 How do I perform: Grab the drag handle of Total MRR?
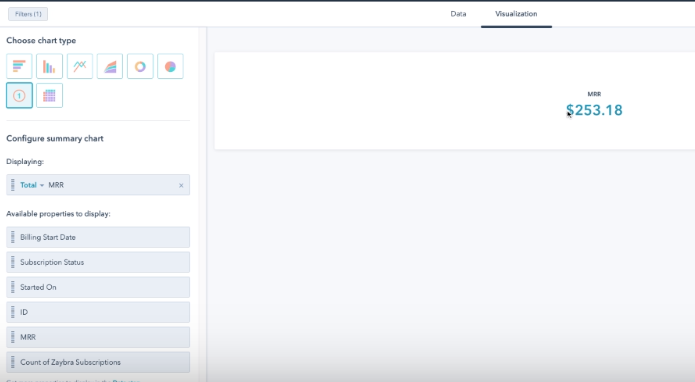12,185
